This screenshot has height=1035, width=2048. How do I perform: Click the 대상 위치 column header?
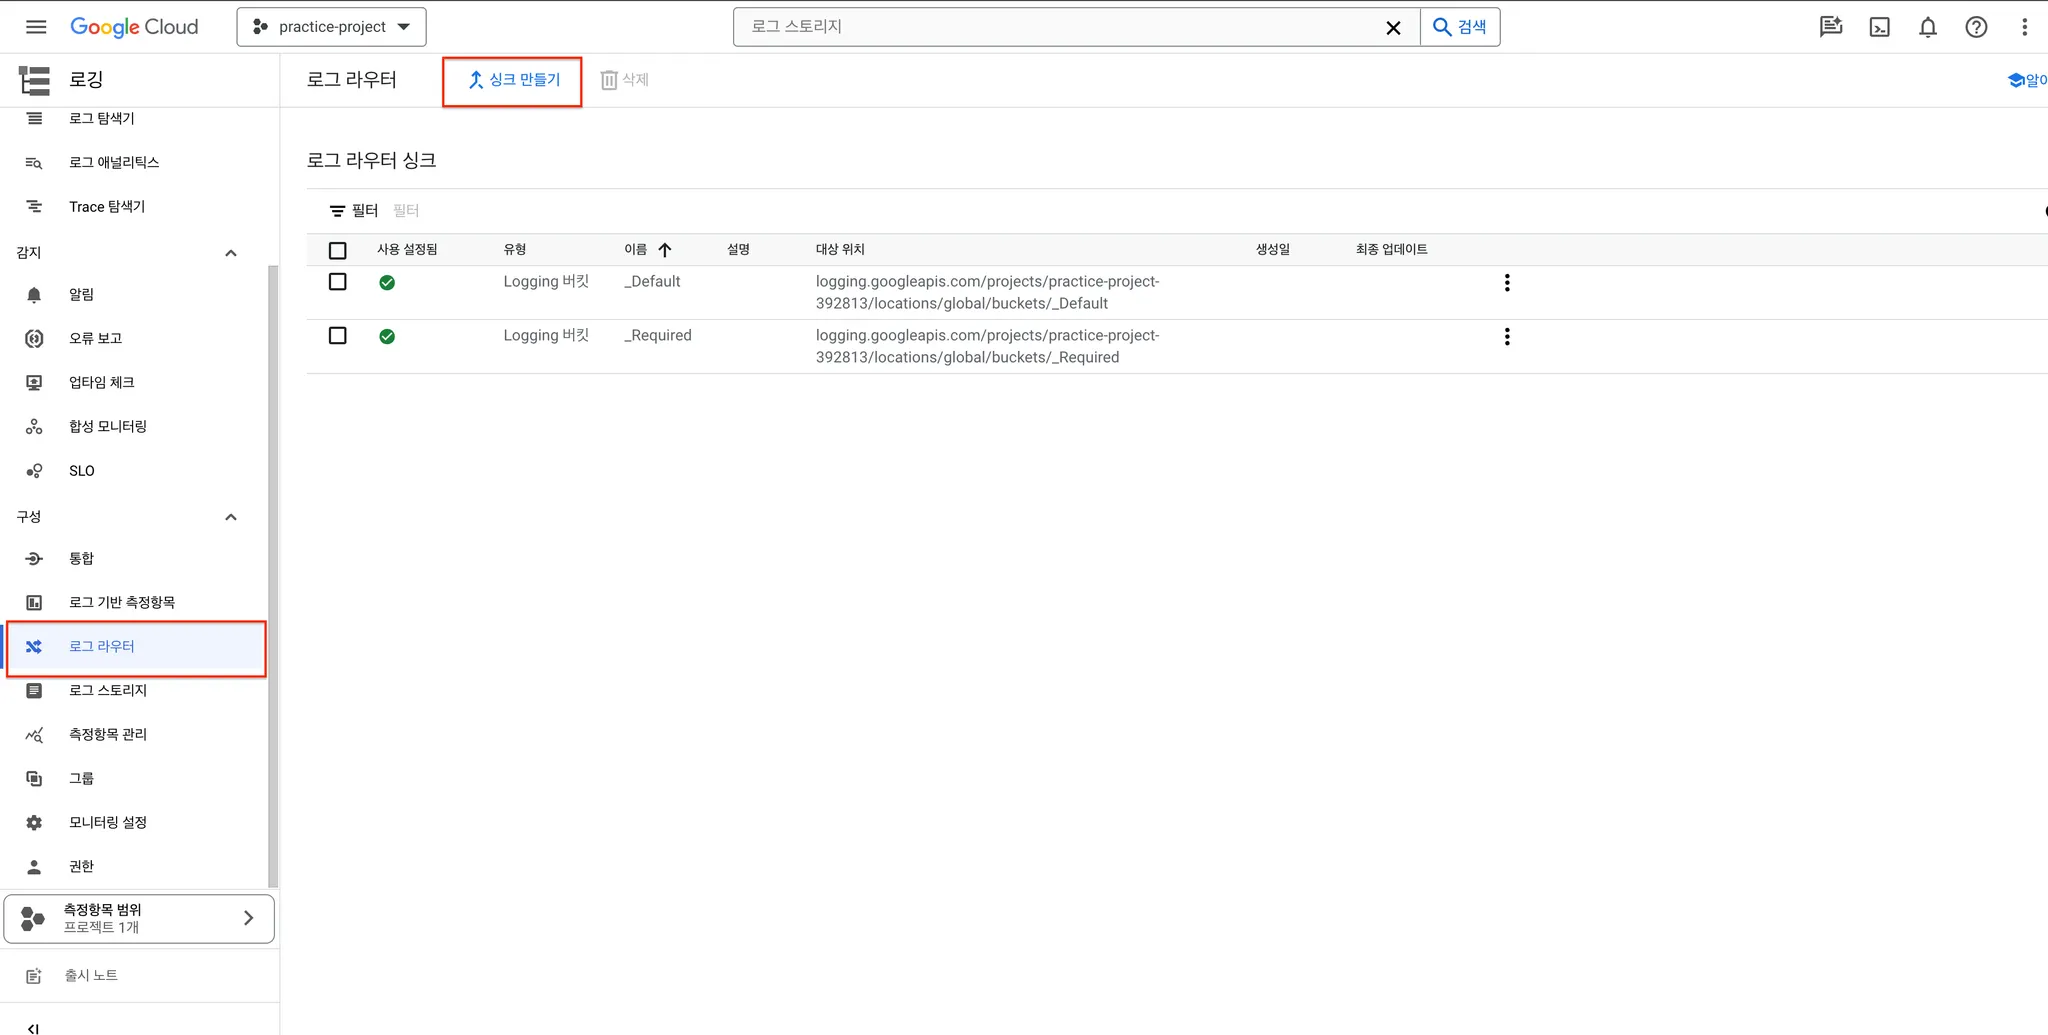(x=840, y=250)
